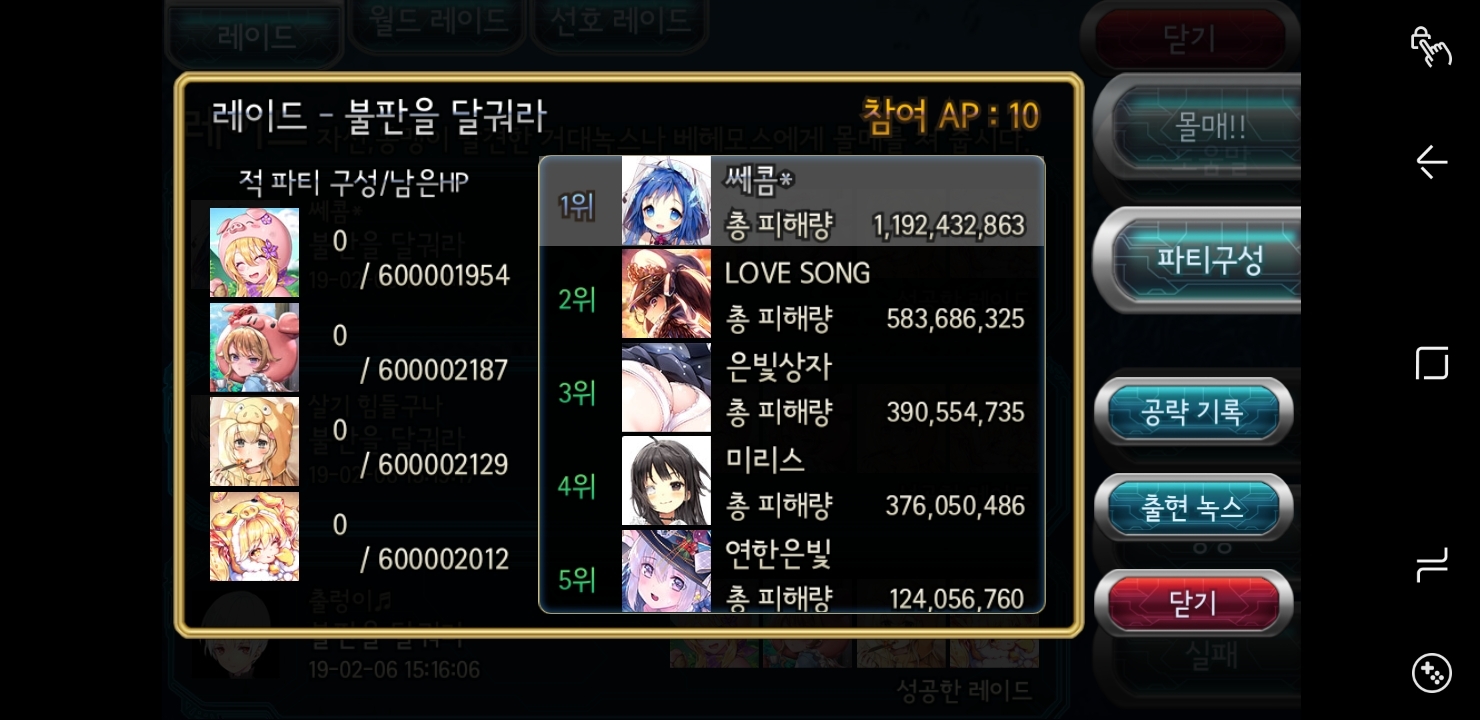
Task: Select the third enemy portrait in yellow pig costume
Action: coord(254,441)
